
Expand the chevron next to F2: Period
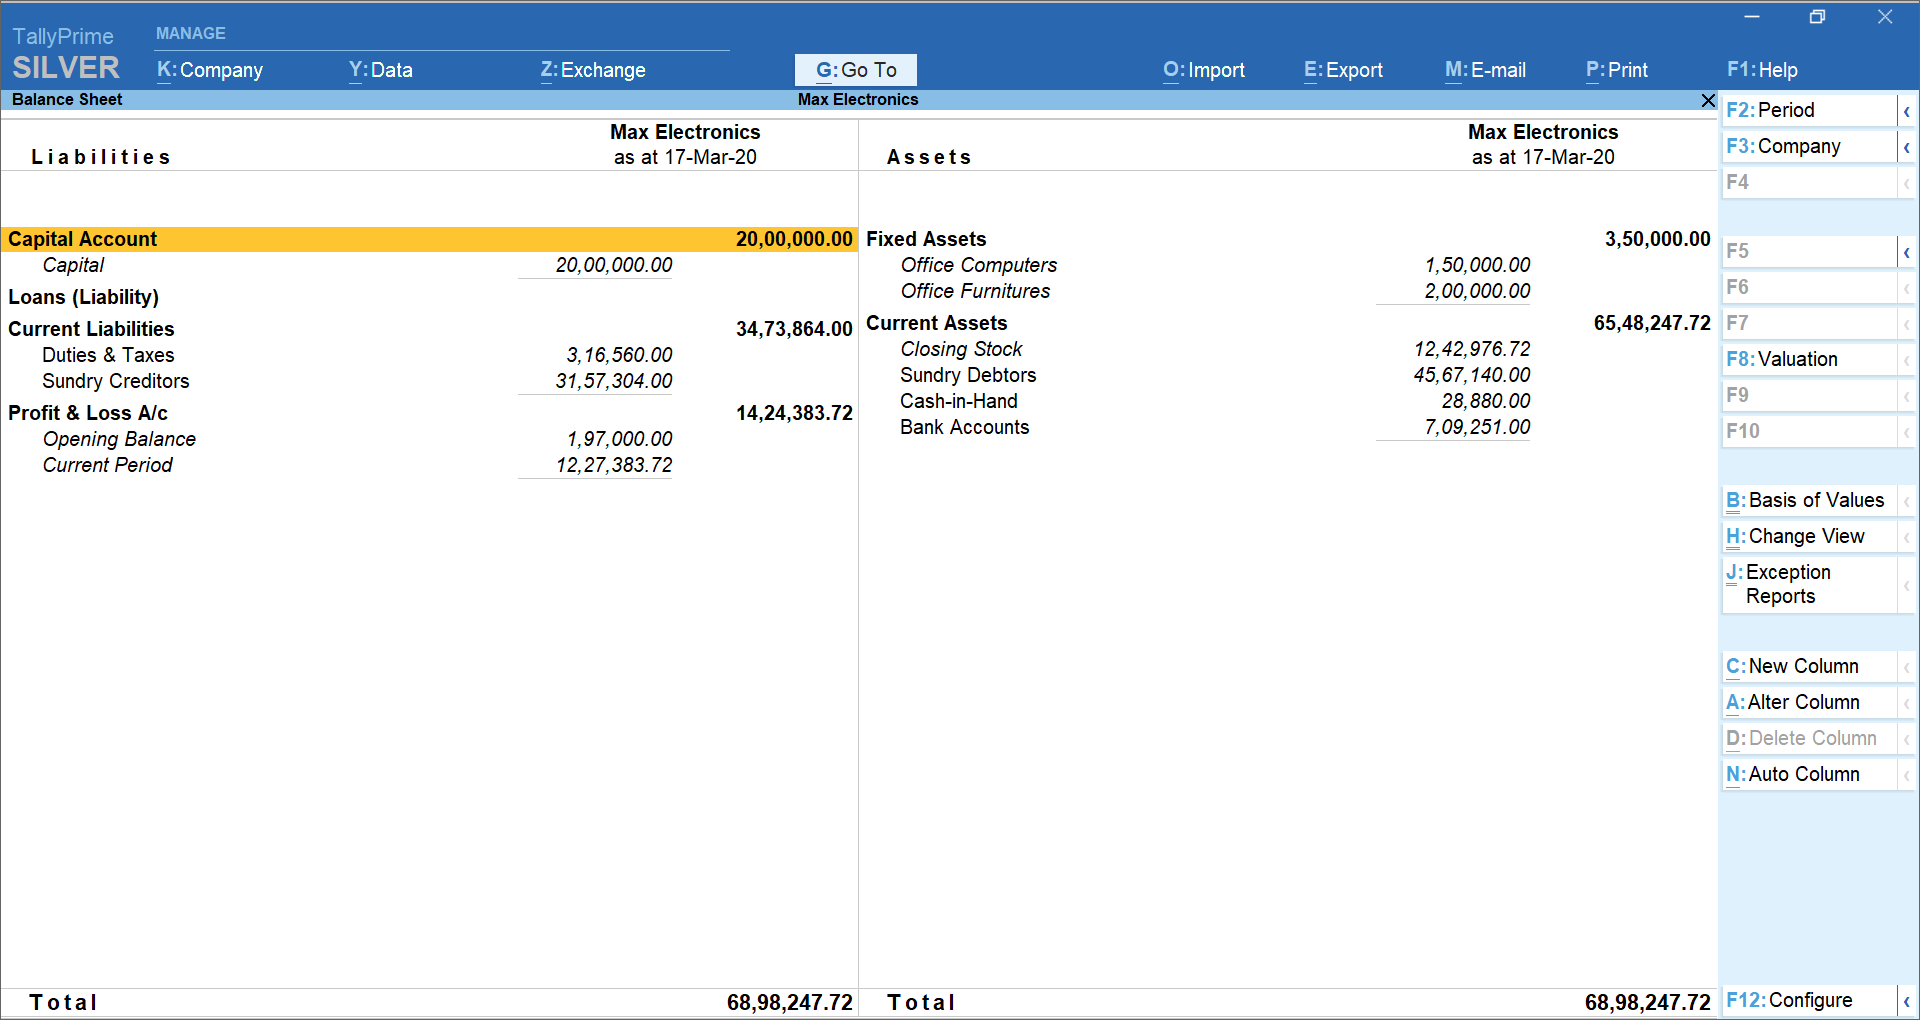[1906, 111]
